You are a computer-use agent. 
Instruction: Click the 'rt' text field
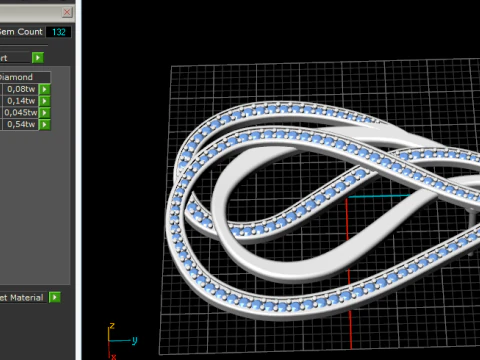point(15,58)
